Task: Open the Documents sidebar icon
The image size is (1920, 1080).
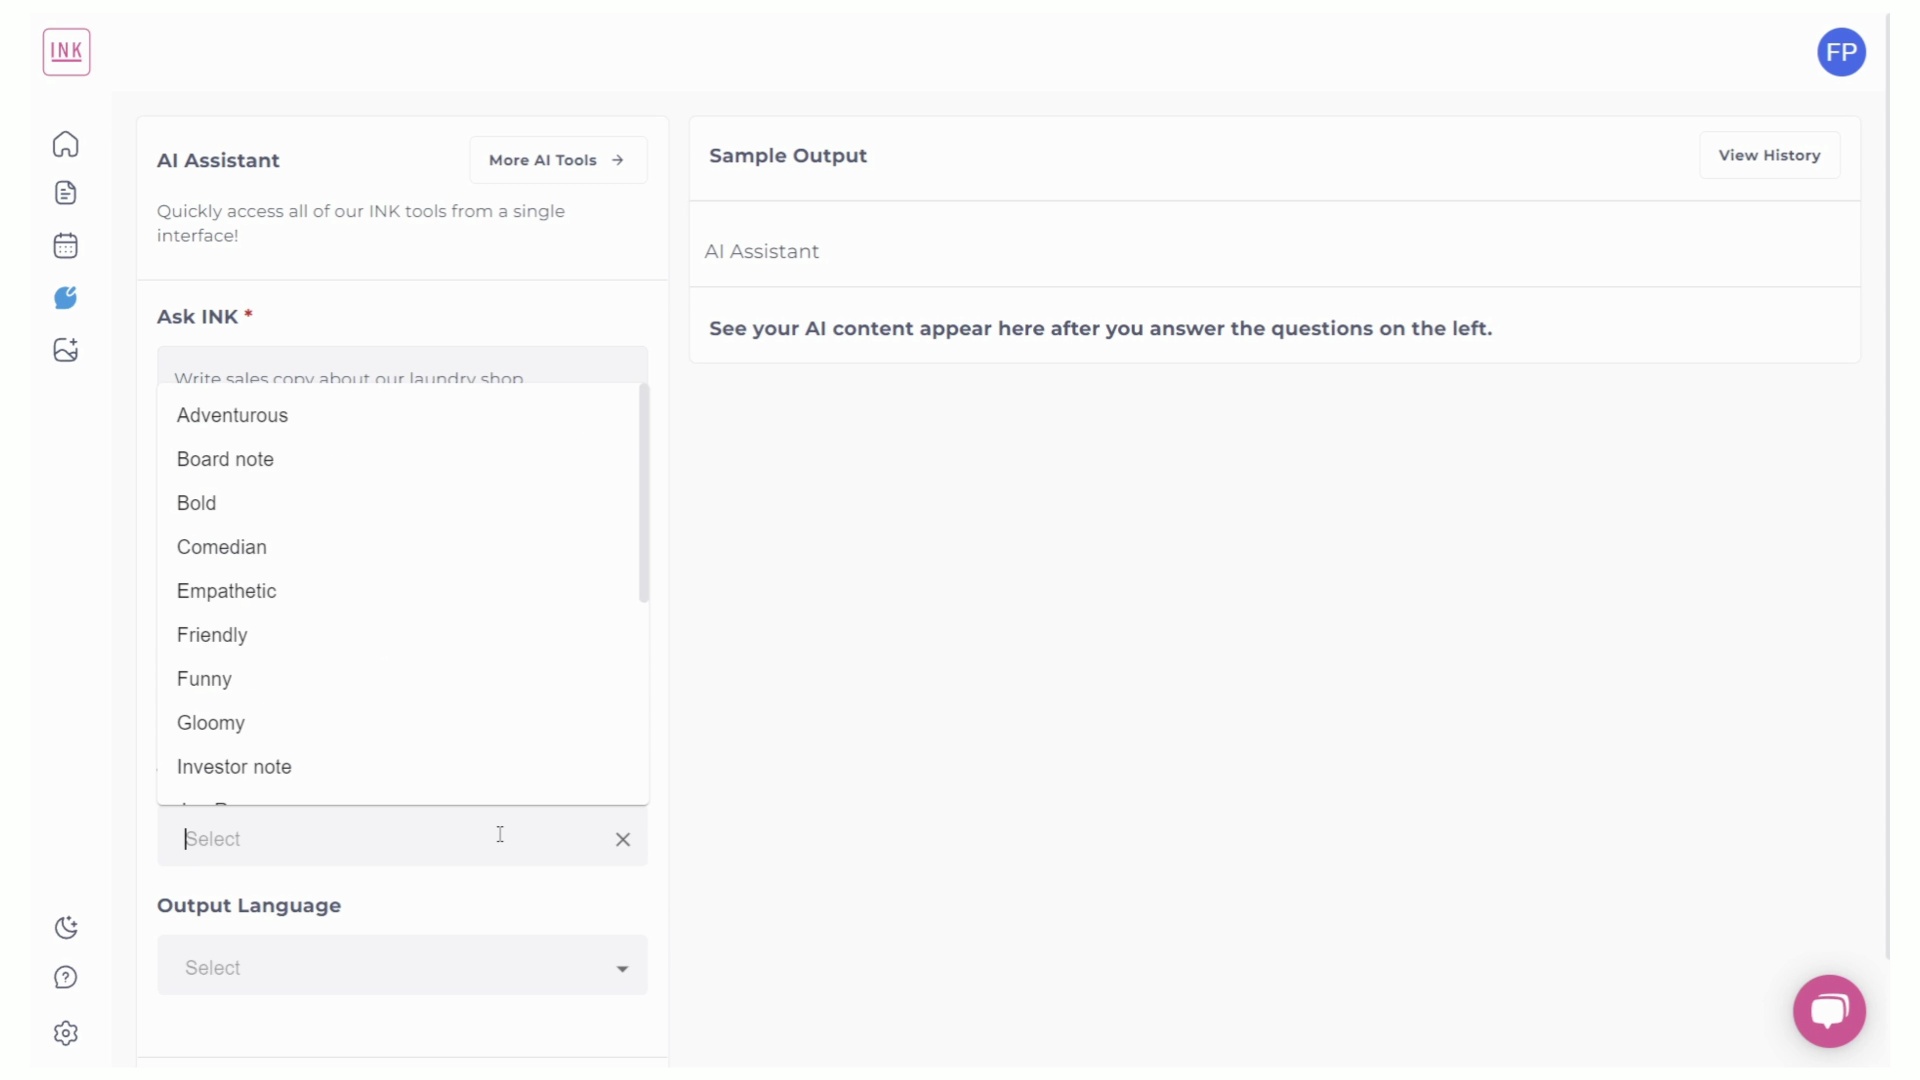Action: coord(65,193)
